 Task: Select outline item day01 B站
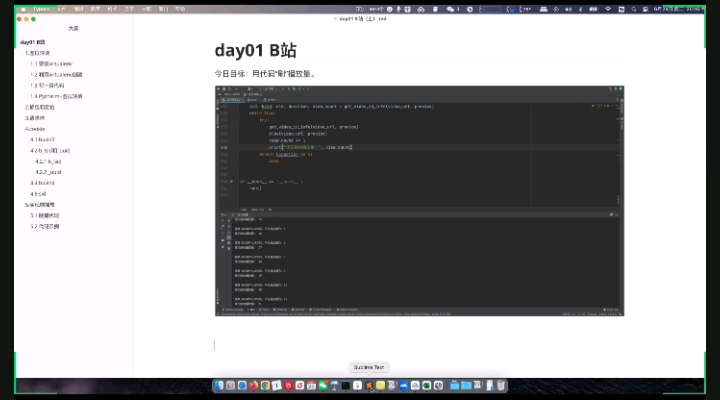pyautogui.click(x=33, y=42)
